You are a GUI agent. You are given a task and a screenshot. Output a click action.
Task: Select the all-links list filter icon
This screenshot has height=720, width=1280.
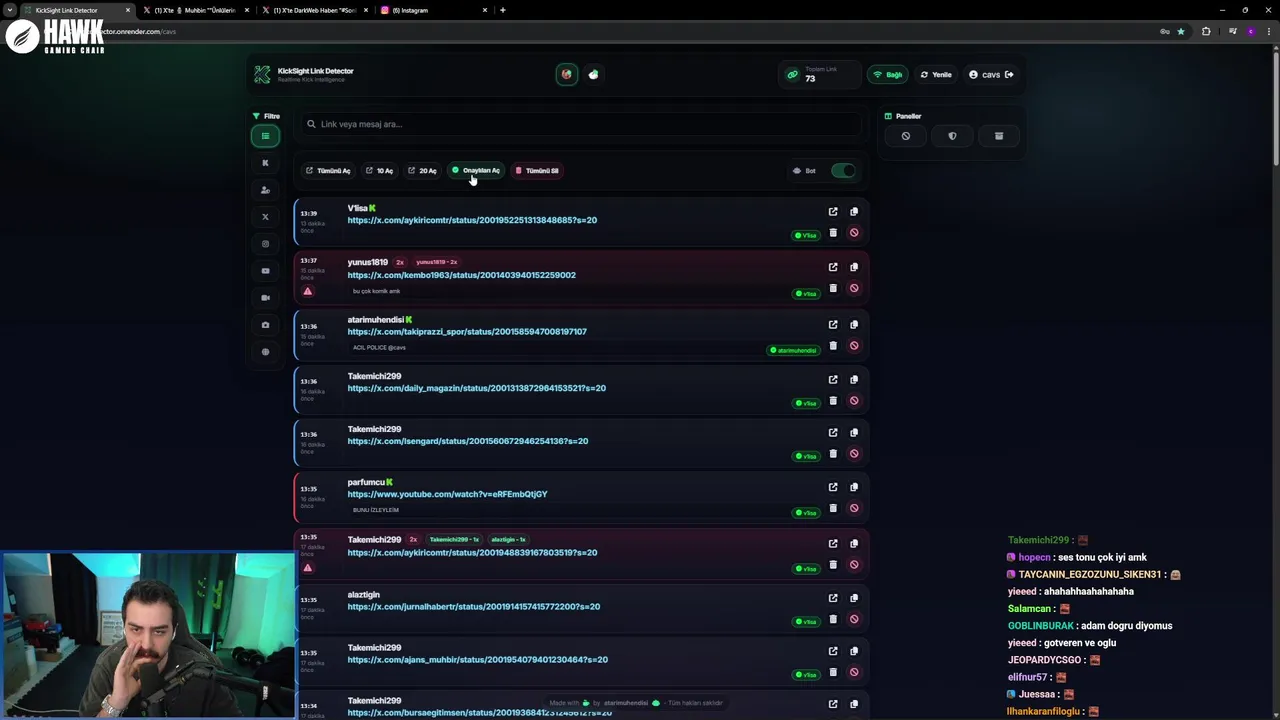click(265, 136)
